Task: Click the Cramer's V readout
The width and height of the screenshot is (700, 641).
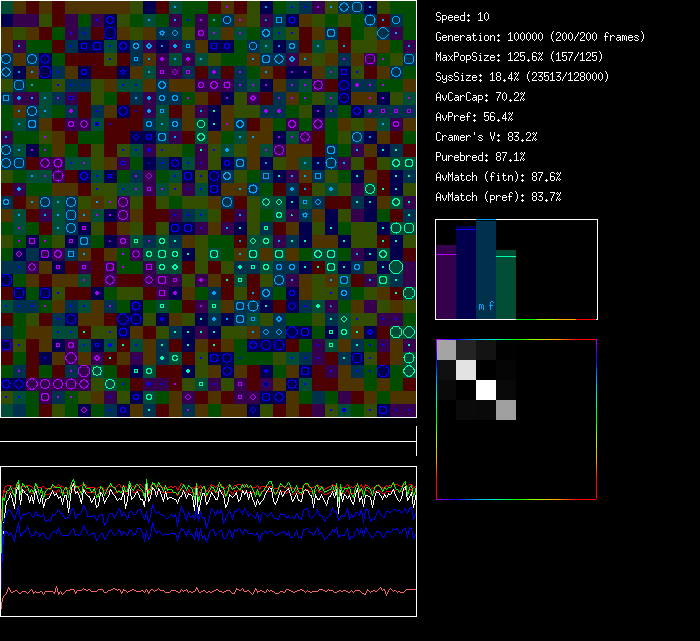Action: [486, 137]
